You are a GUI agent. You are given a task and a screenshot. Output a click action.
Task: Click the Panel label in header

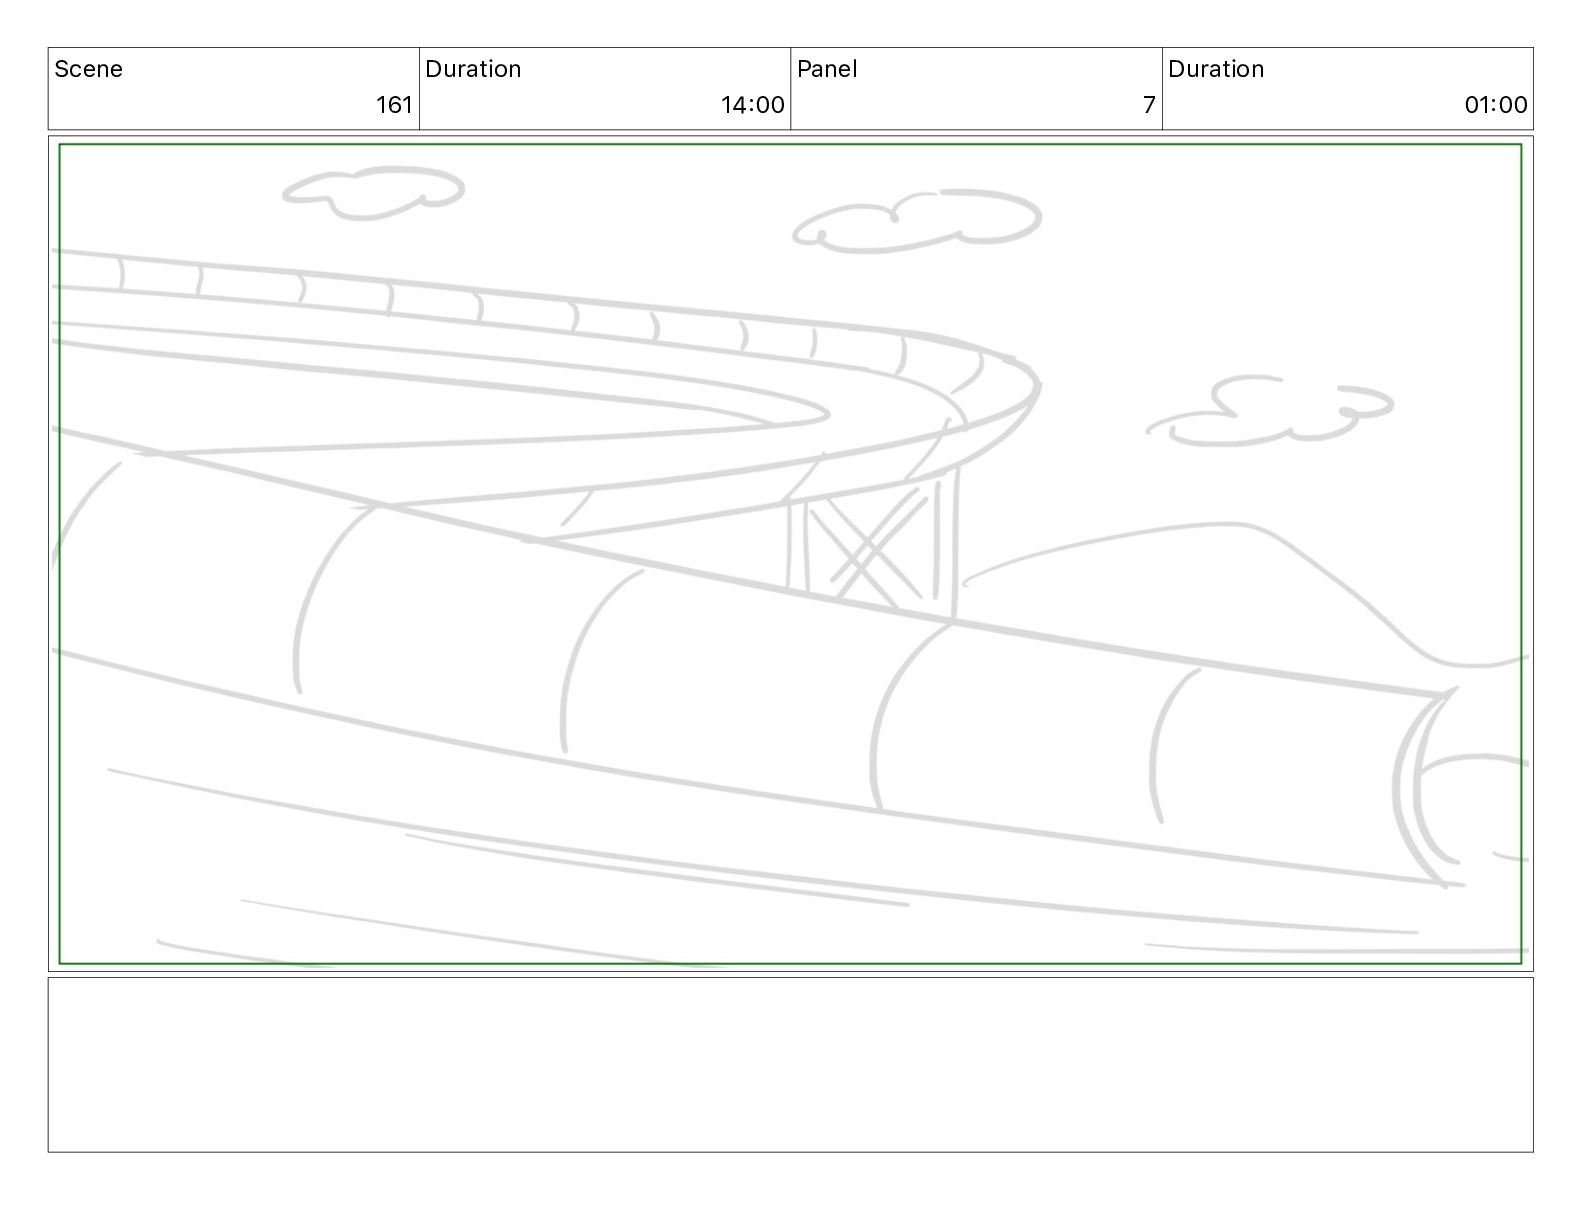[x=827, y=69]
